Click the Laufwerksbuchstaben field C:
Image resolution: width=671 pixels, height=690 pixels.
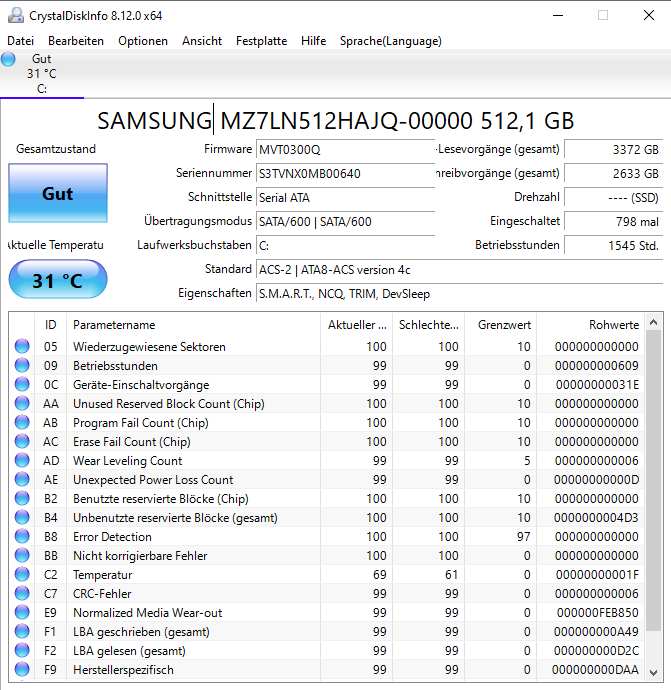[345, 246]
